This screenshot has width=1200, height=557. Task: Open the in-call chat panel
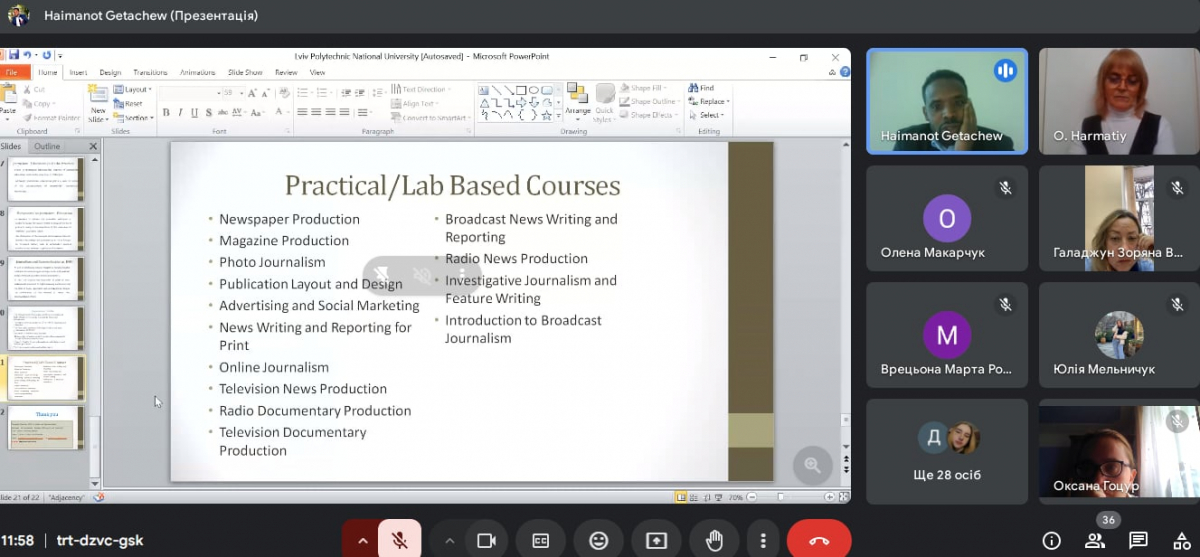[1138, 541]
